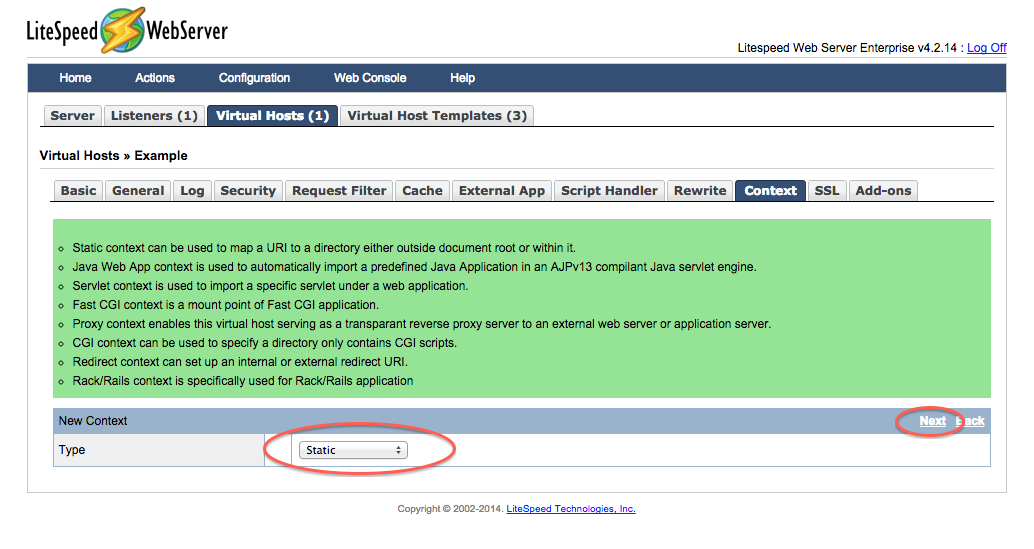The height and width of the screenshot is (549, 1034).
Task: Click the LiteSpeed WebServer logo
Action: pyautogui.click(x=127, y=30)
